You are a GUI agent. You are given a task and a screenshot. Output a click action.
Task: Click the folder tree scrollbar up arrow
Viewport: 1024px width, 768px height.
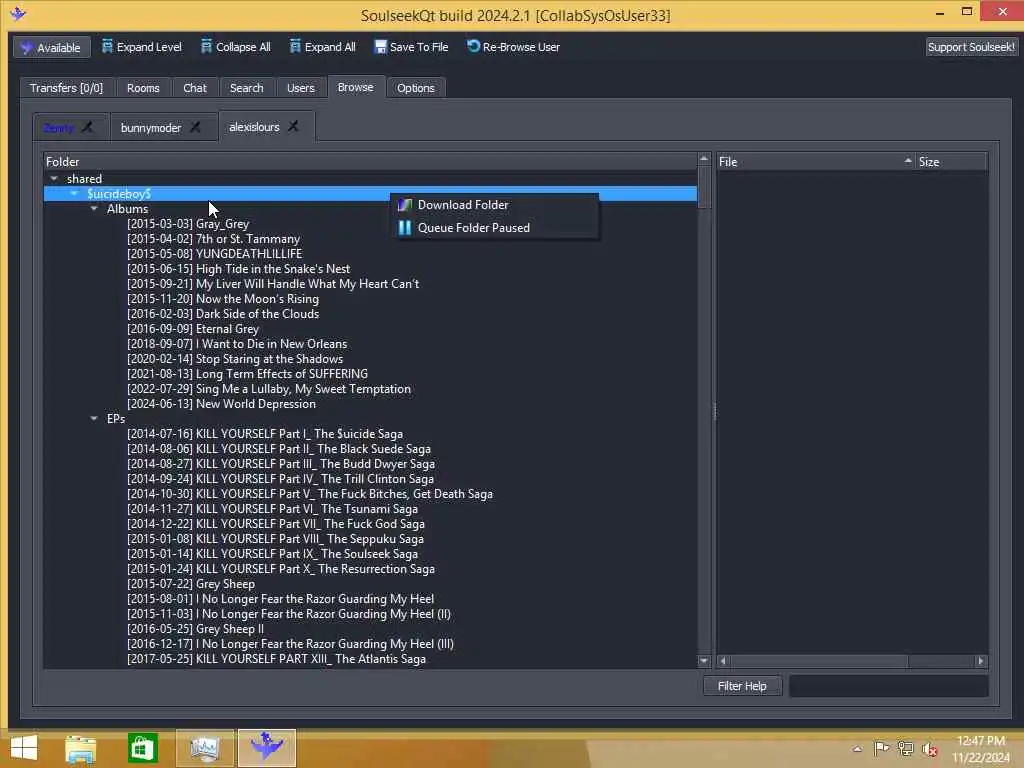(x=703, y=159)
